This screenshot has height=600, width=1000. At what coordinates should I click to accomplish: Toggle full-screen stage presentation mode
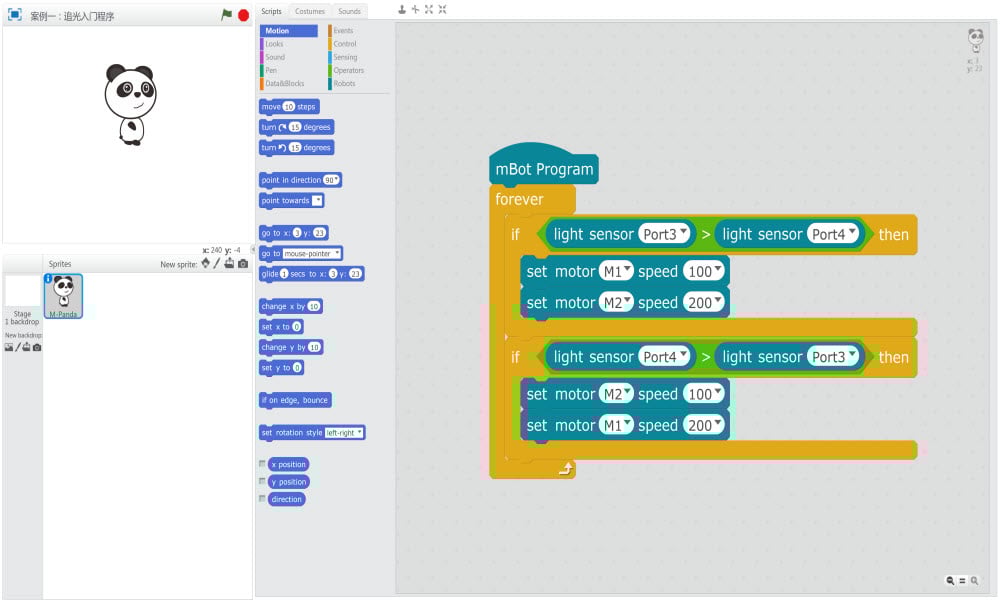(15, 15)
